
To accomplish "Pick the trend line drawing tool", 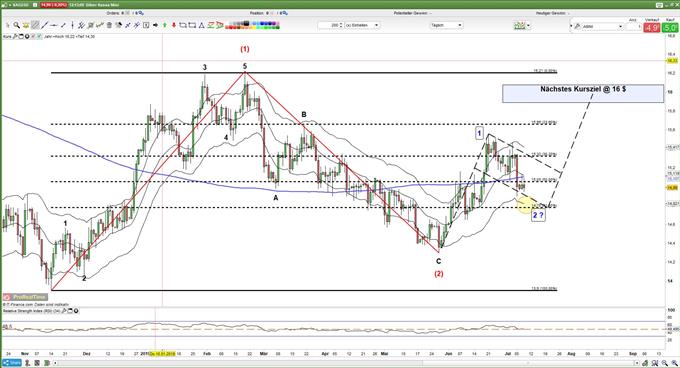I will coord(45,25).
